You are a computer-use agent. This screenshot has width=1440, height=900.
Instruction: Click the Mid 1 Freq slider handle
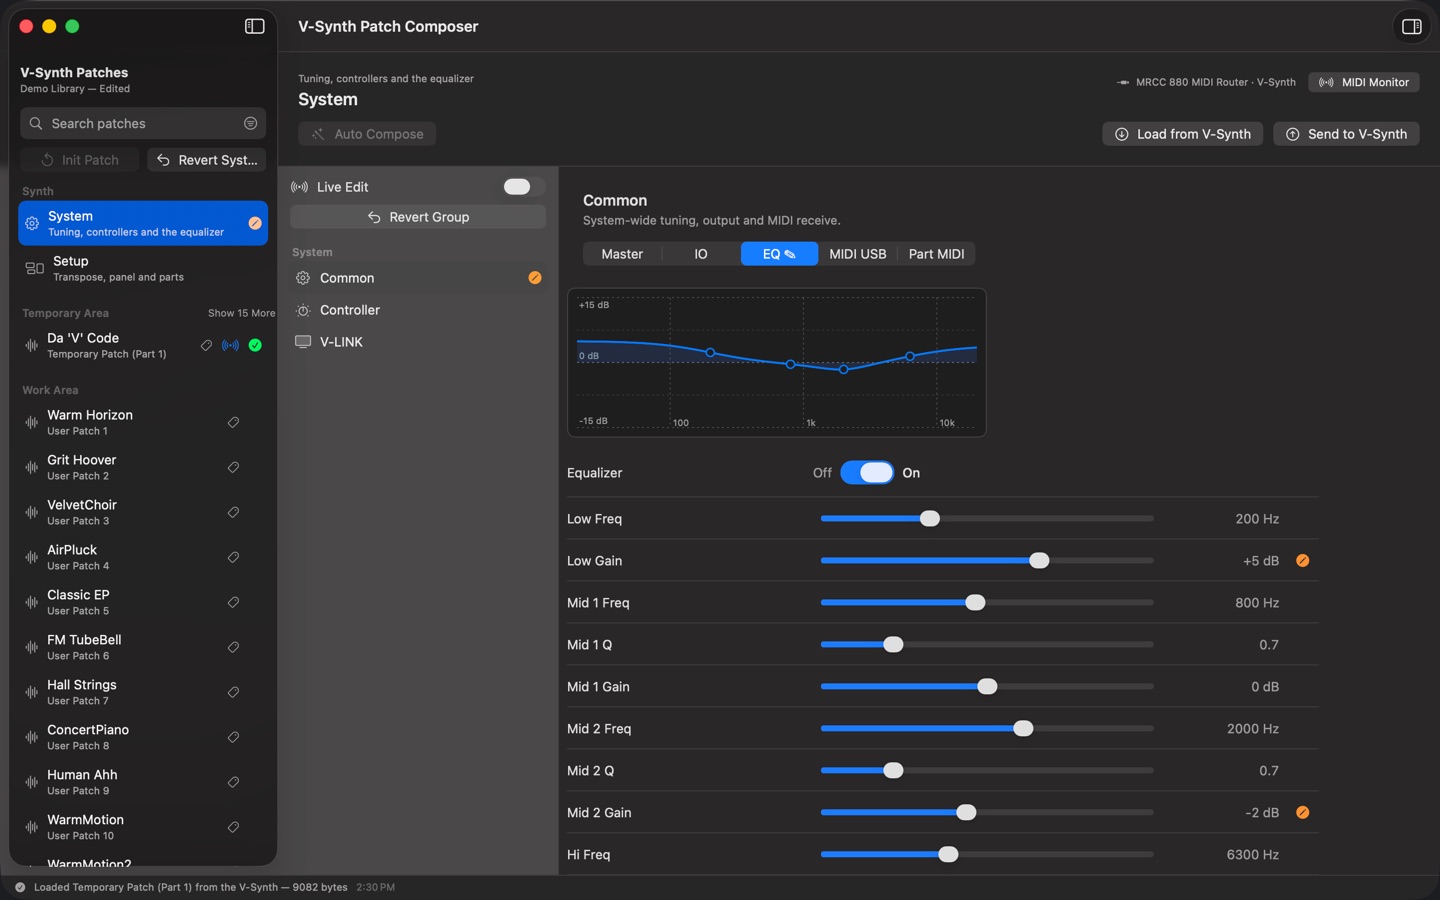pyautogui.click(x=975, y=603)
